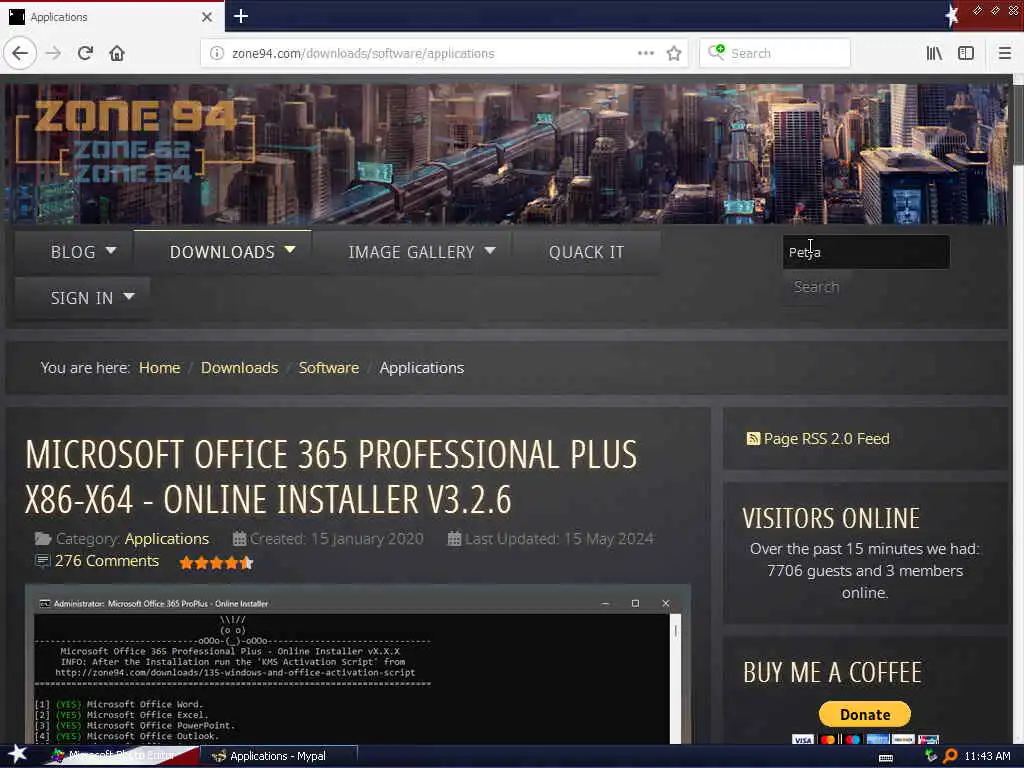Click the magnifier tray icon
The image size is (1024, 768).
(x=950, y=756)
